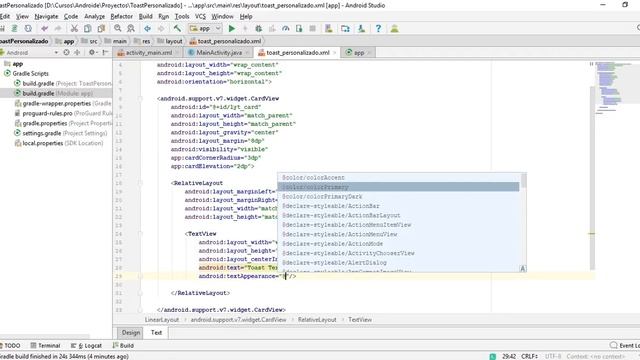Click autocomplete popup scrollbar
Screen dimensions: 640x360
523,180
